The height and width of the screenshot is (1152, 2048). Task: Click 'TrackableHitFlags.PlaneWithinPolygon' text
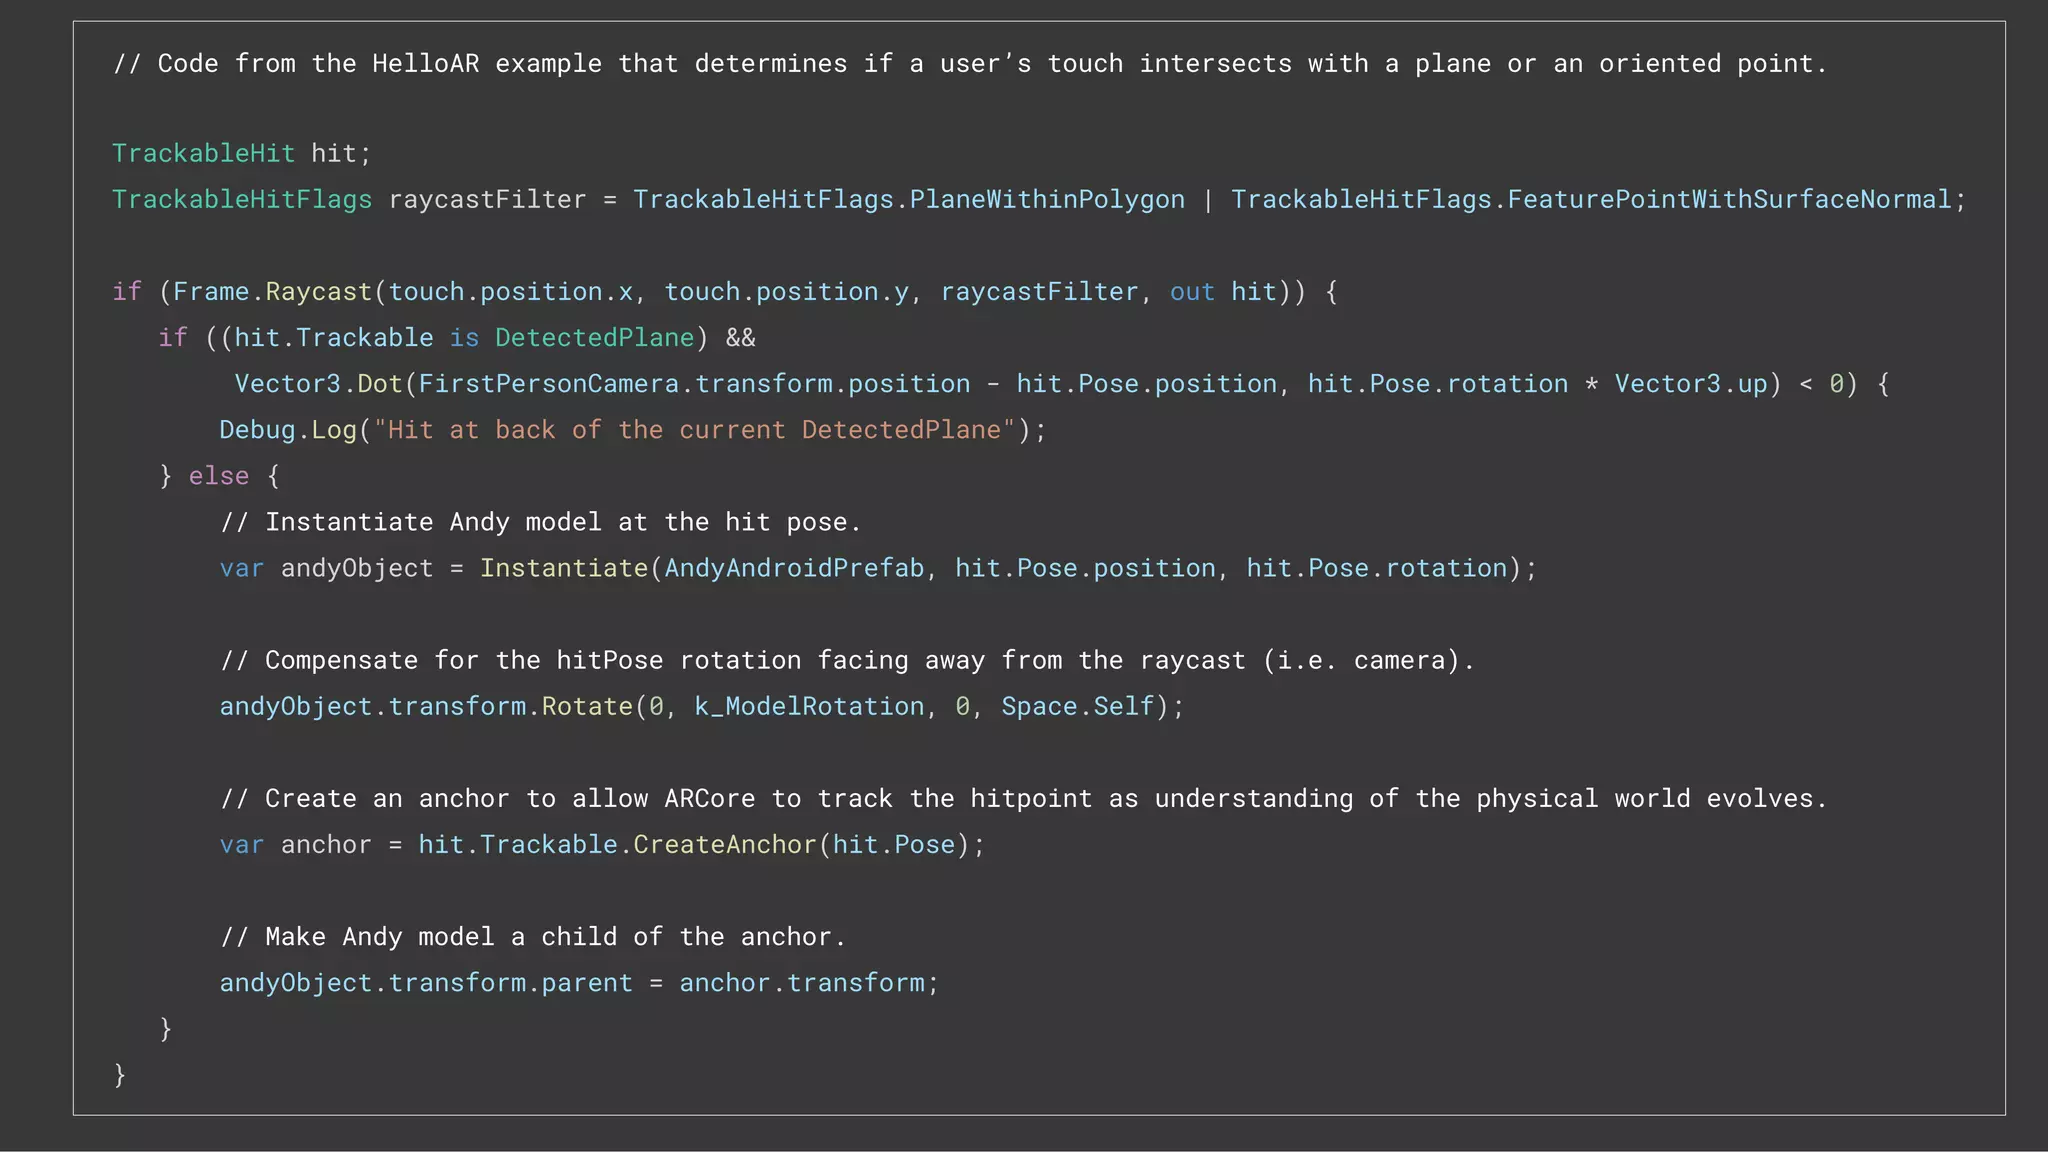pyautogui.click(x=909, y=200)
